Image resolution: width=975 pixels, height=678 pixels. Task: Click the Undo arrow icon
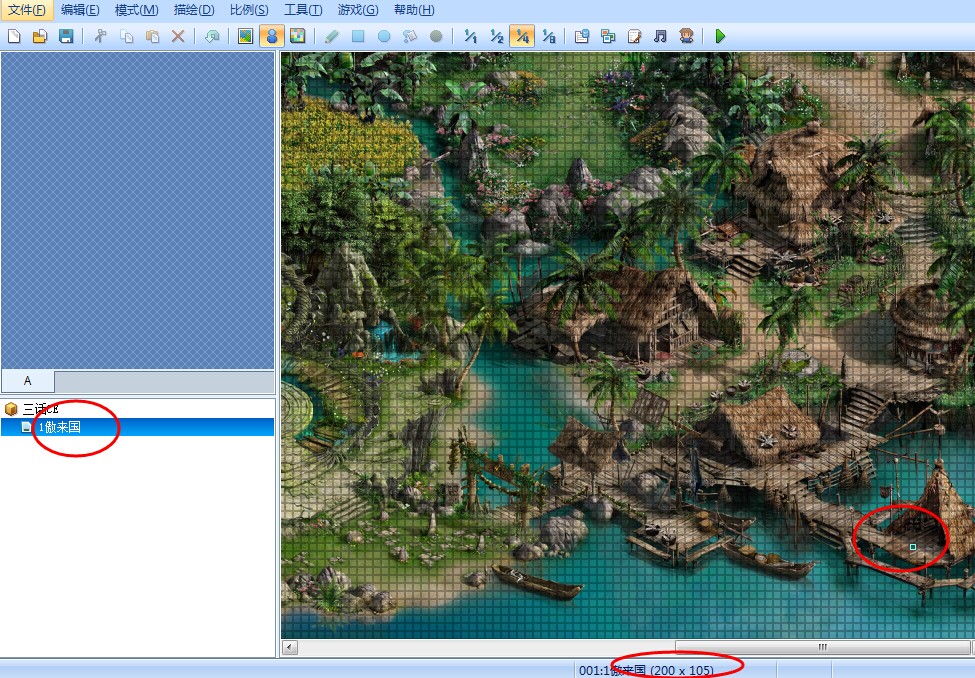click(212, 36)
